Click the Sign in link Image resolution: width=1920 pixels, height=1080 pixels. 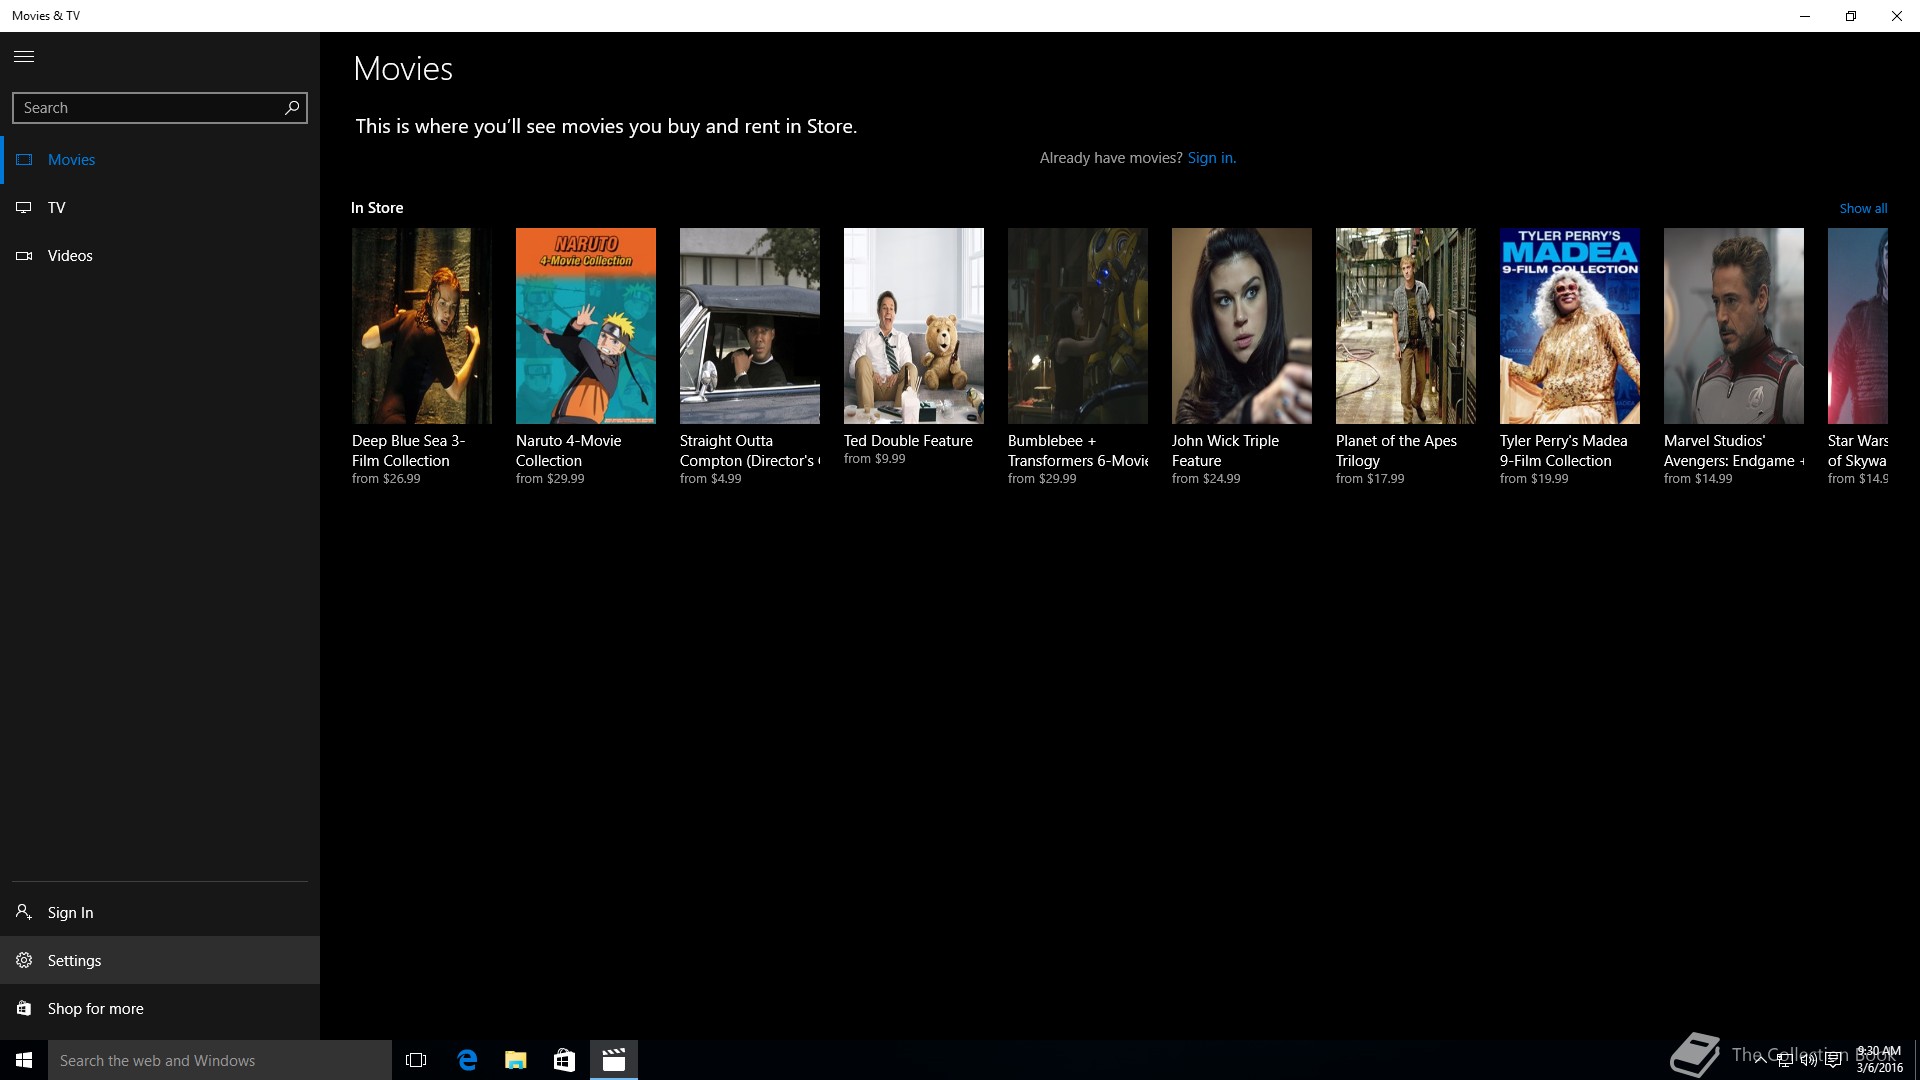pos(1211,158)
